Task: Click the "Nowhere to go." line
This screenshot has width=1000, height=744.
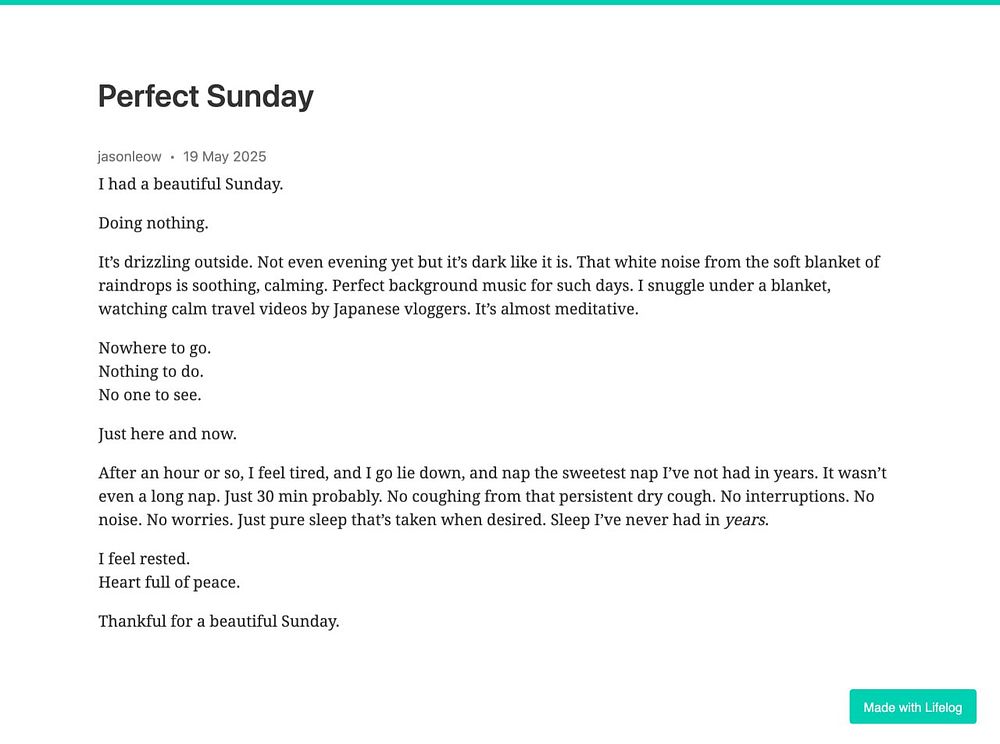Action: pyautogui.click(x=154, y=348)
